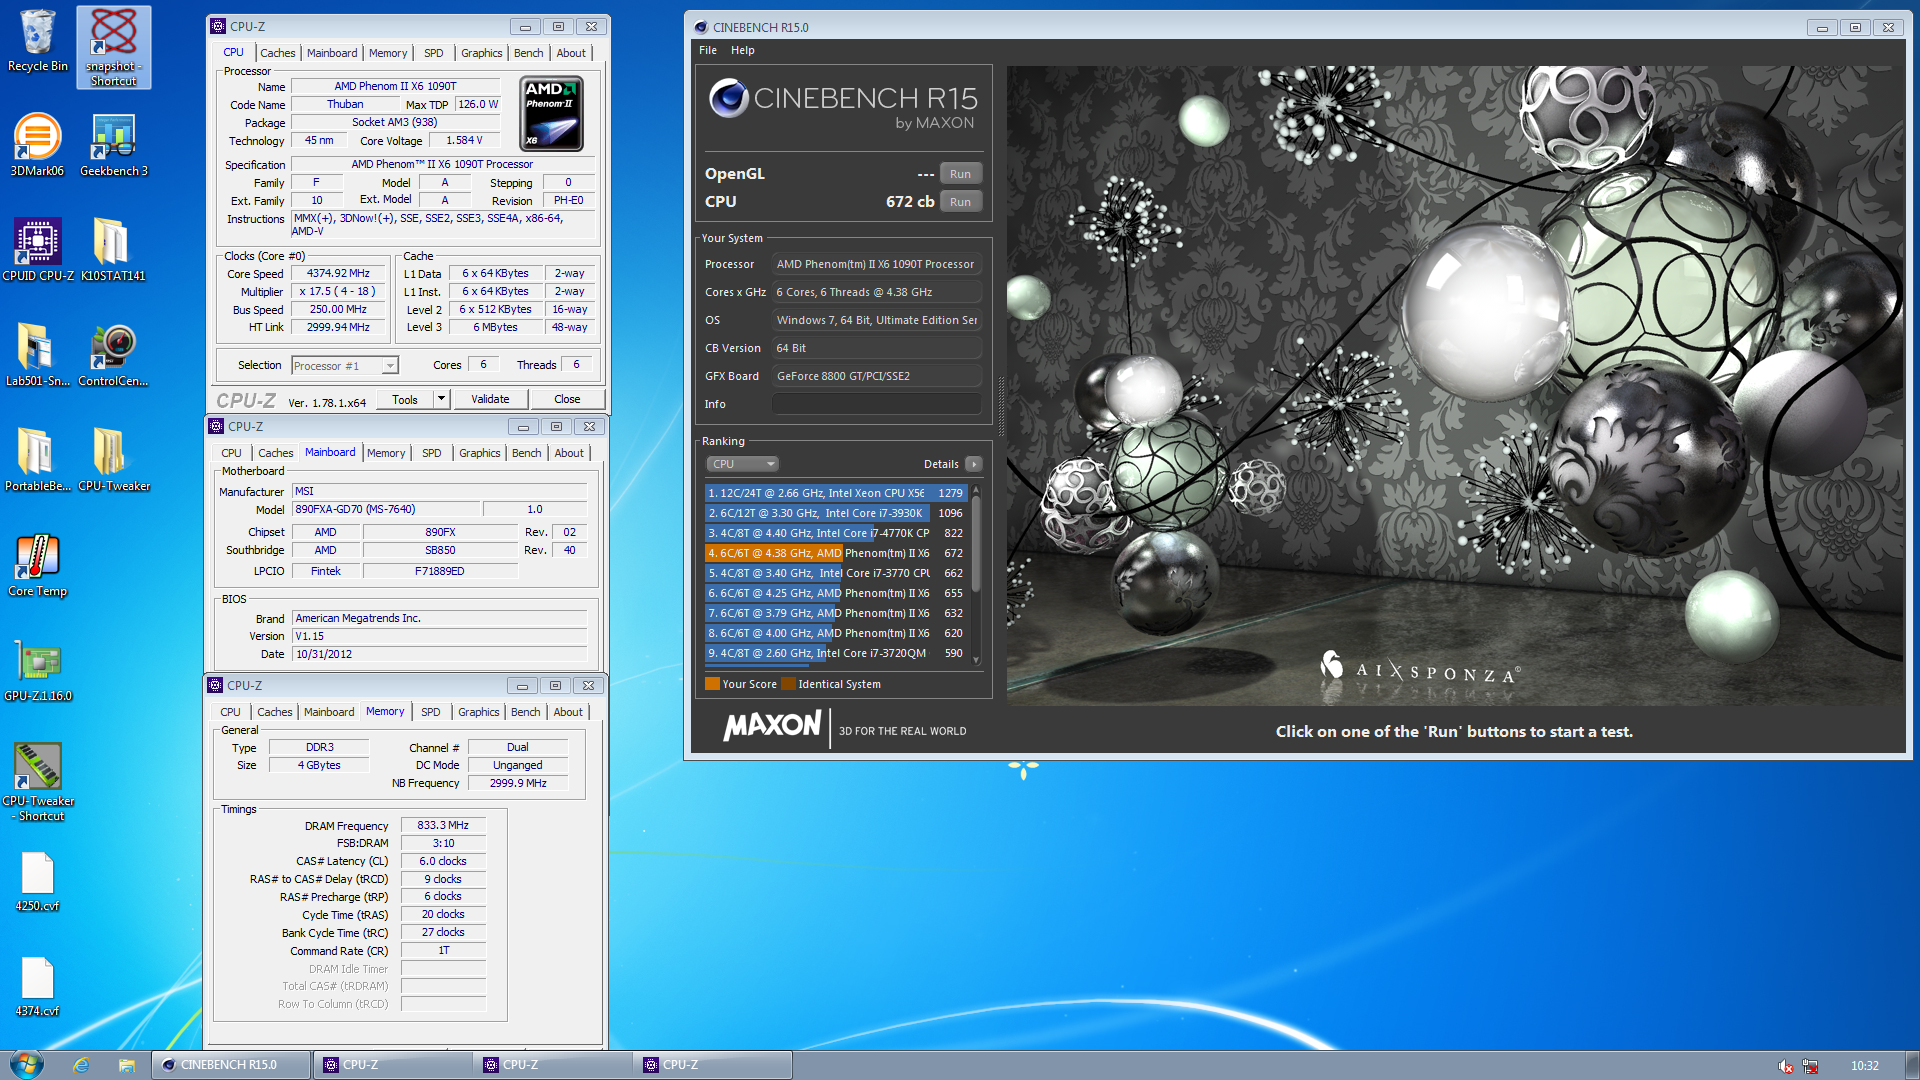Viewport: 1920px width, 1080px height.
Task: Run the OpenGL test in Cinebench
Action: click(960, 174)
